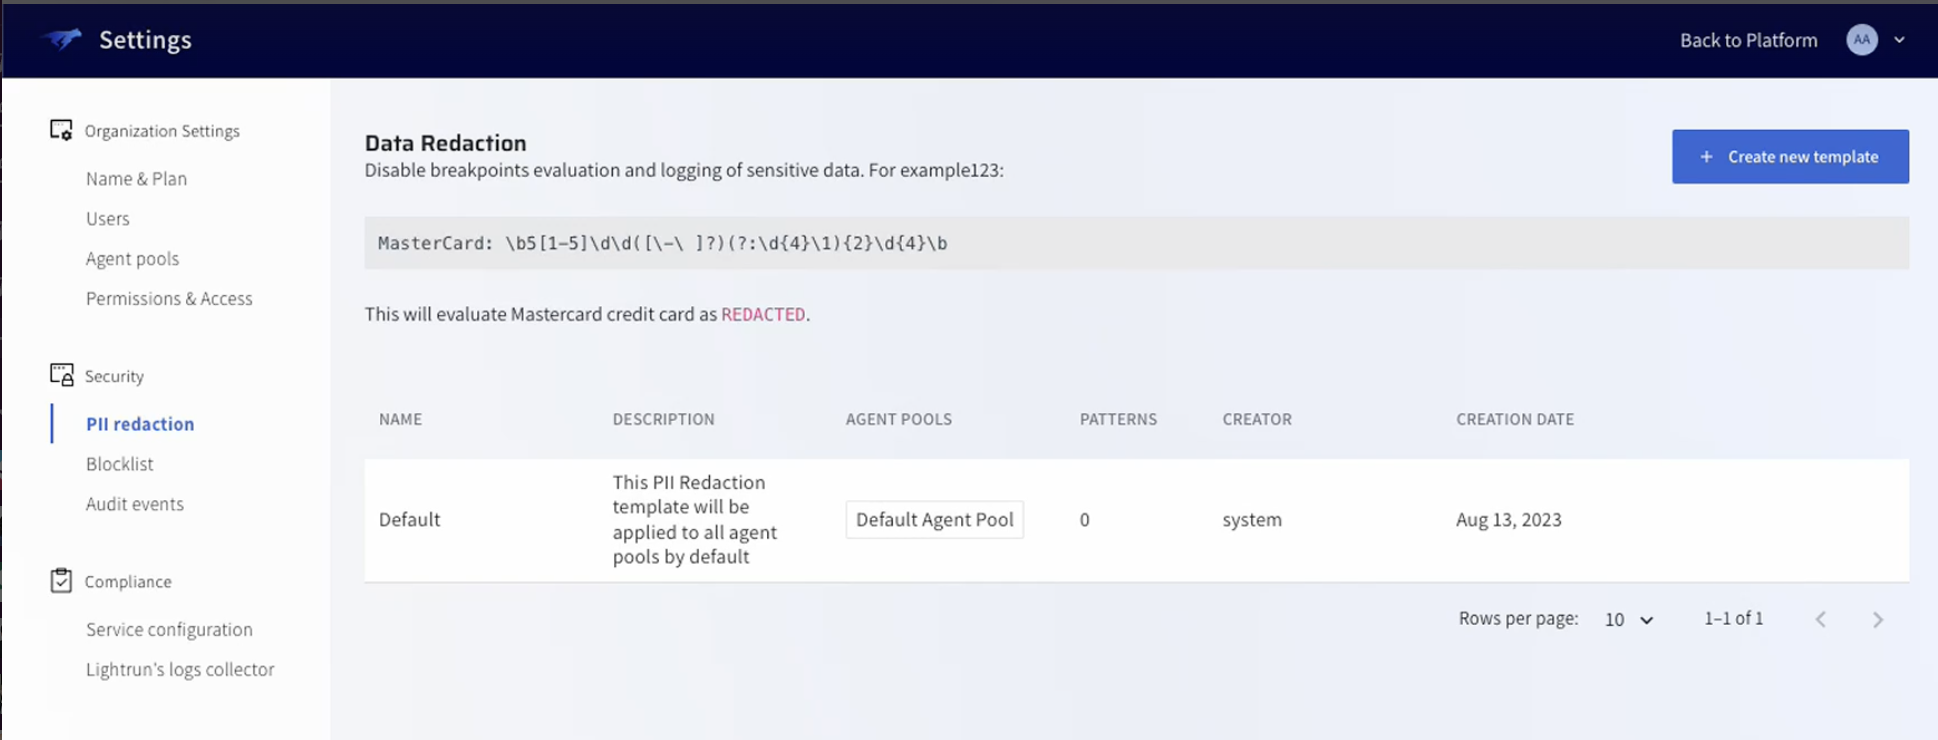The width and height of the screenshot is (1938, 740).
Task: Expand the user account menu chevron
Action: click(x=1899, y=40)
